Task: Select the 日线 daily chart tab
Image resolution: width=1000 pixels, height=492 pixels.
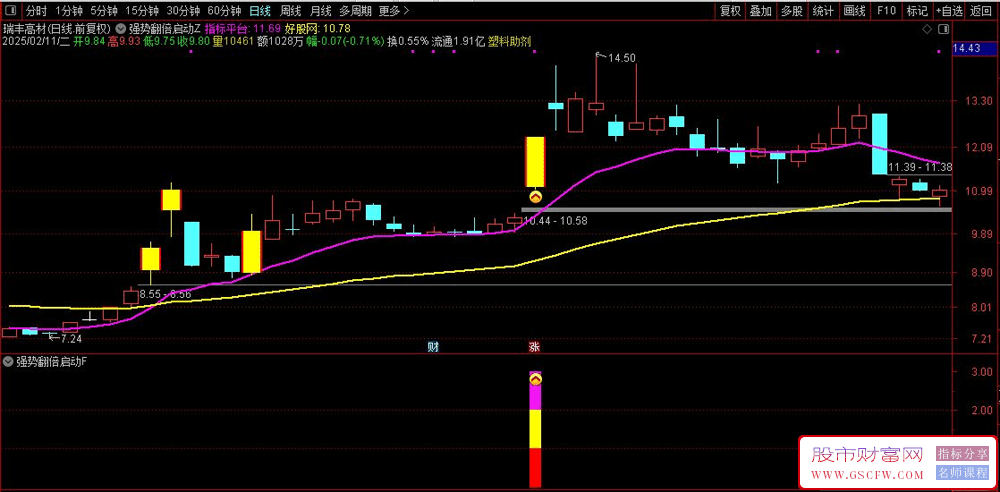Action: point(260,11)
